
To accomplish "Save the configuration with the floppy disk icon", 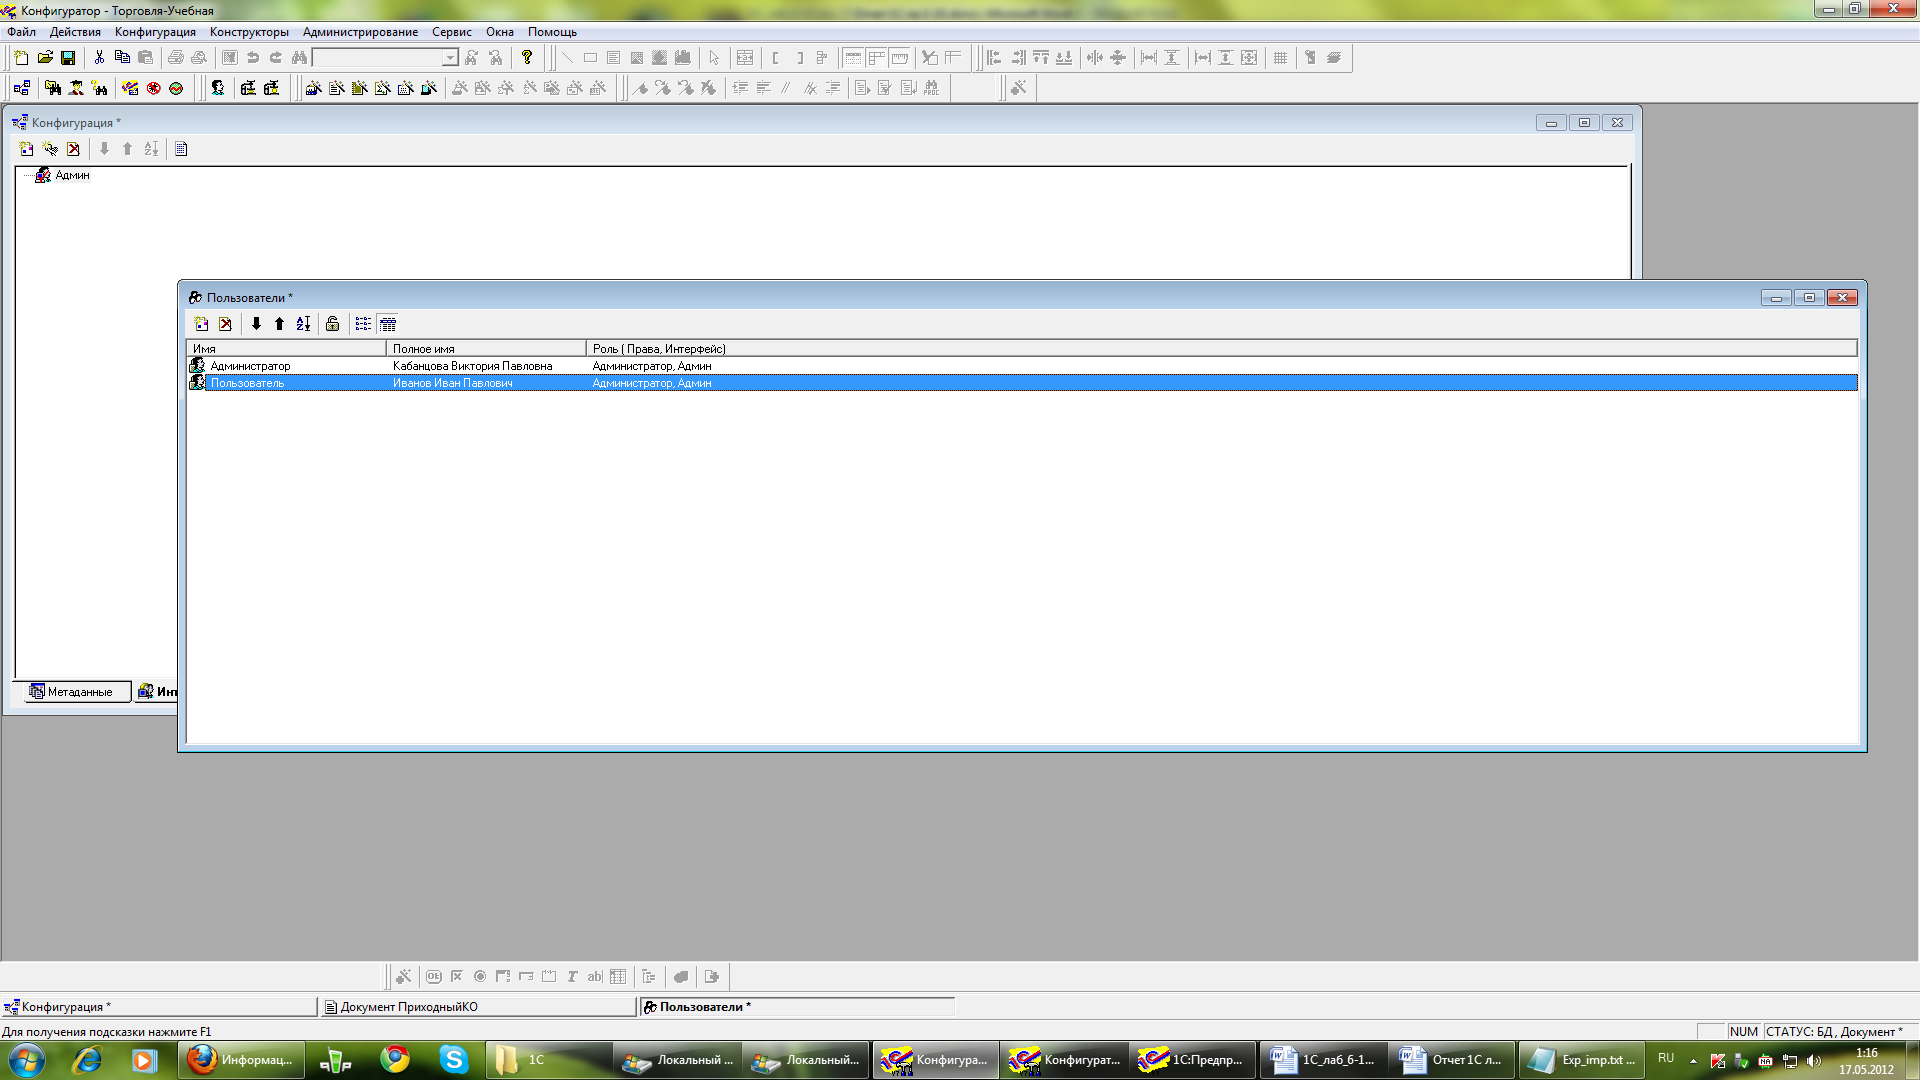I will pos(68,58).
